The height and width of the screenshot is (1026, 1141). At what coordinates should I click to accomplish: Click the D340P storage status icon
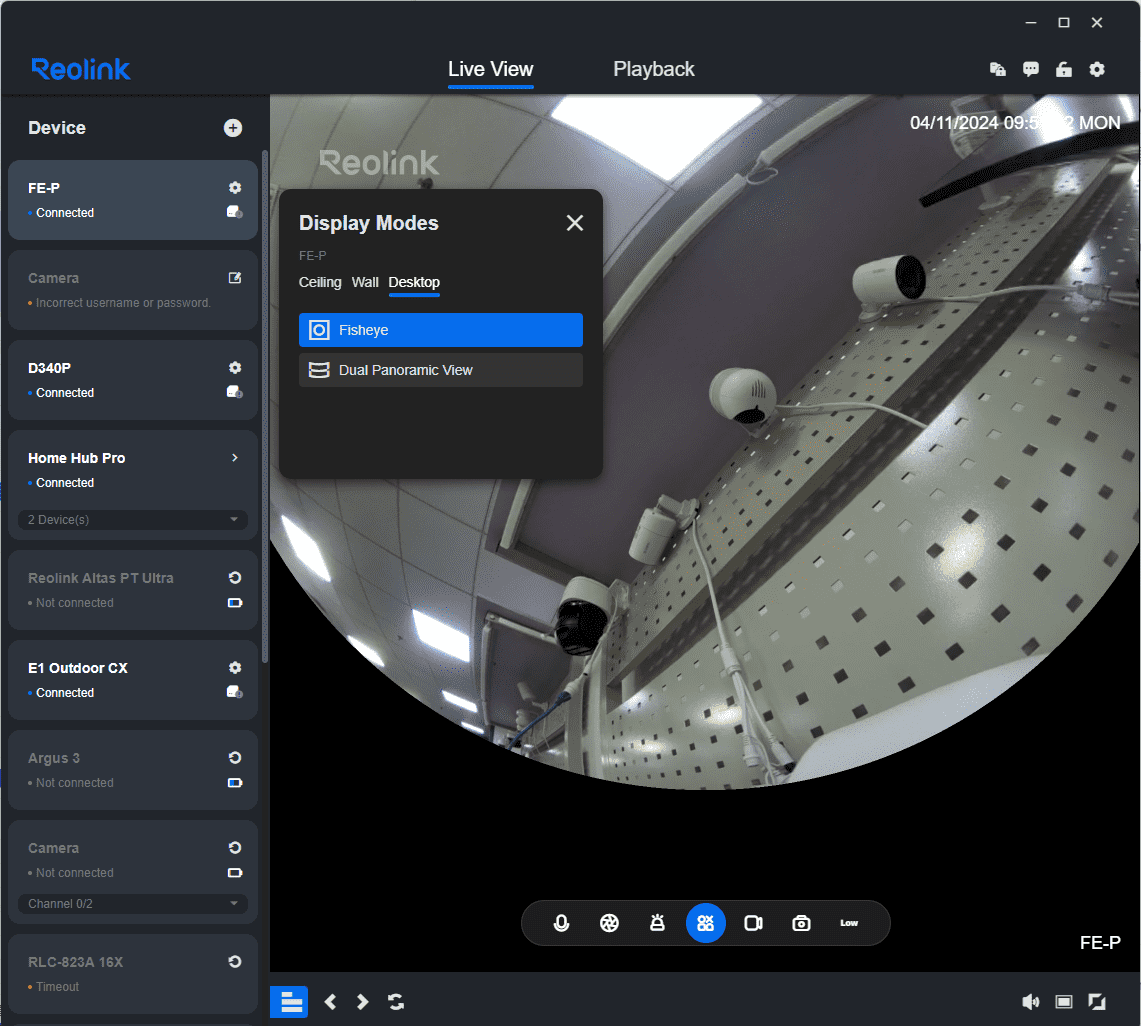(235, 392)
